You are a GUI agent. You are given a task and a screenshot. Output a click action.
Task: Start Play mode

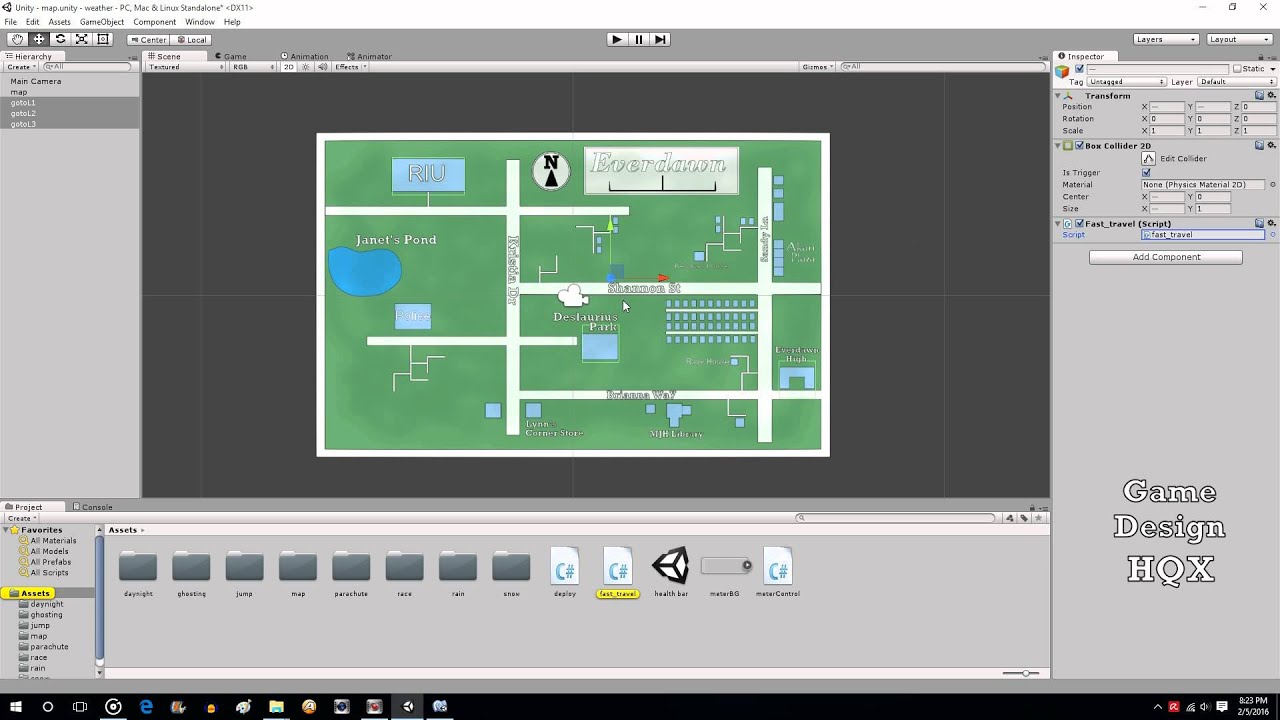pos(616,39)
